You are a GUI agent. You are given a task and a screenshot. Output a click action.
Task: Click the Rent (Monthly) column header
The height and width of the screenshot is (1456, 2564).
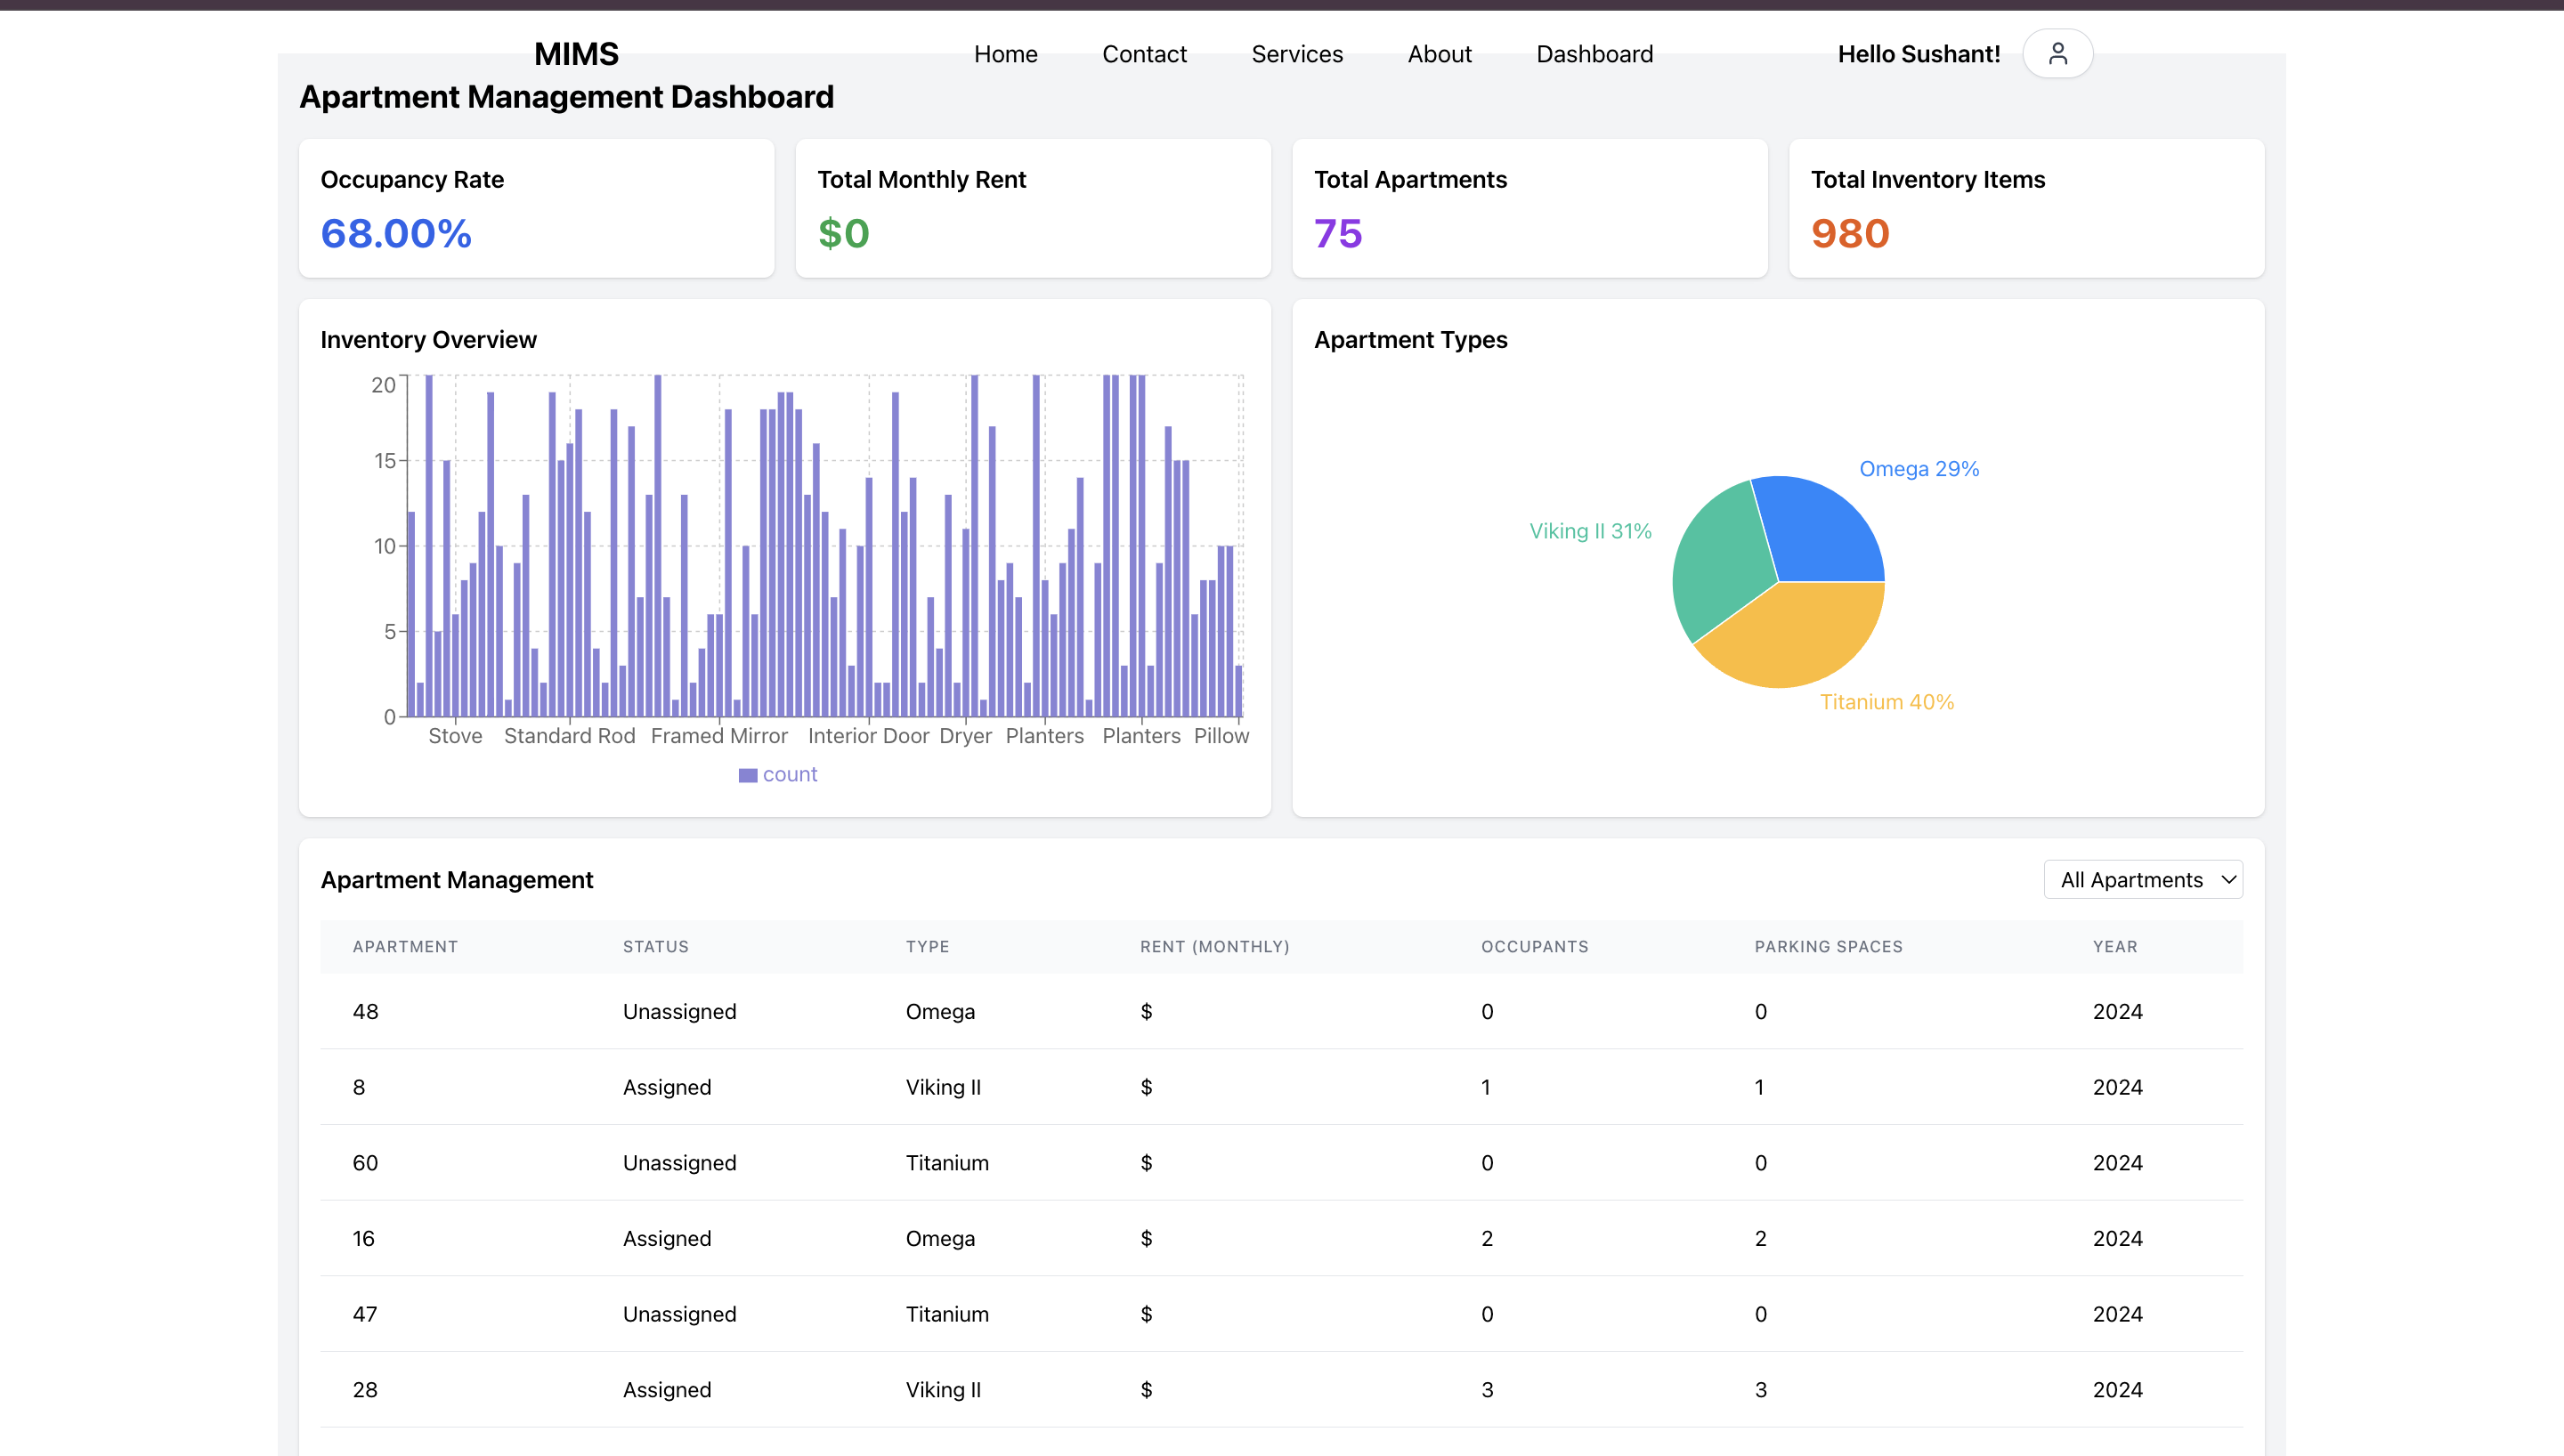(x=1214, y=946)
